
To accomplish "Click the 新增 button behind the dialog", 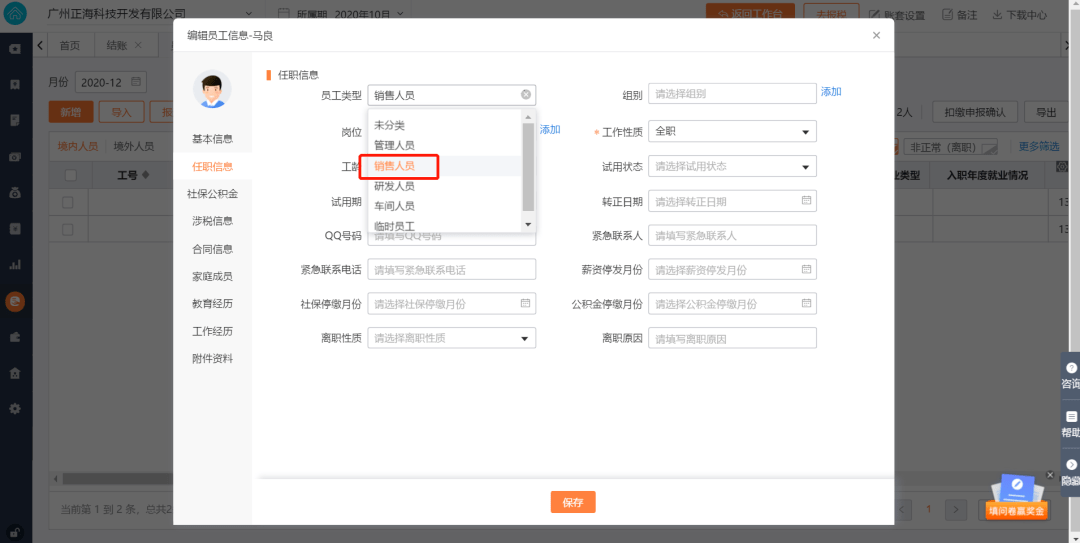I will [70, 112].
